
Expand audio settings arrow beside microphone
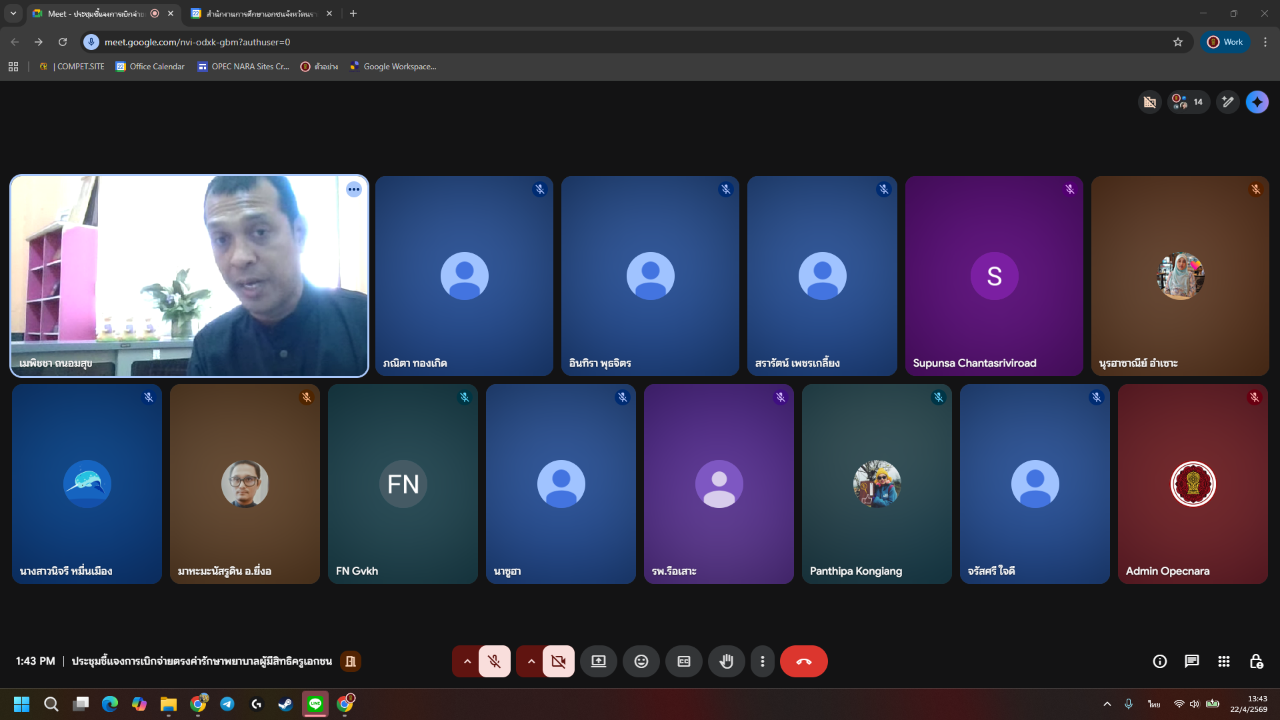pyautogui.click(x=467, y=661)
